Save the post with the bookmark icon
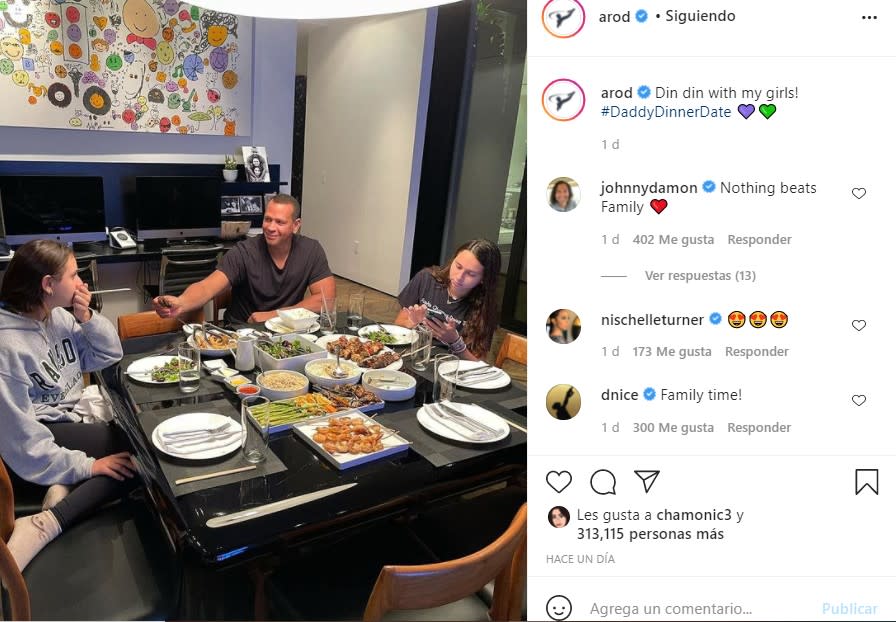This screenshot has width=896, height=622. (x=866, y=482)
